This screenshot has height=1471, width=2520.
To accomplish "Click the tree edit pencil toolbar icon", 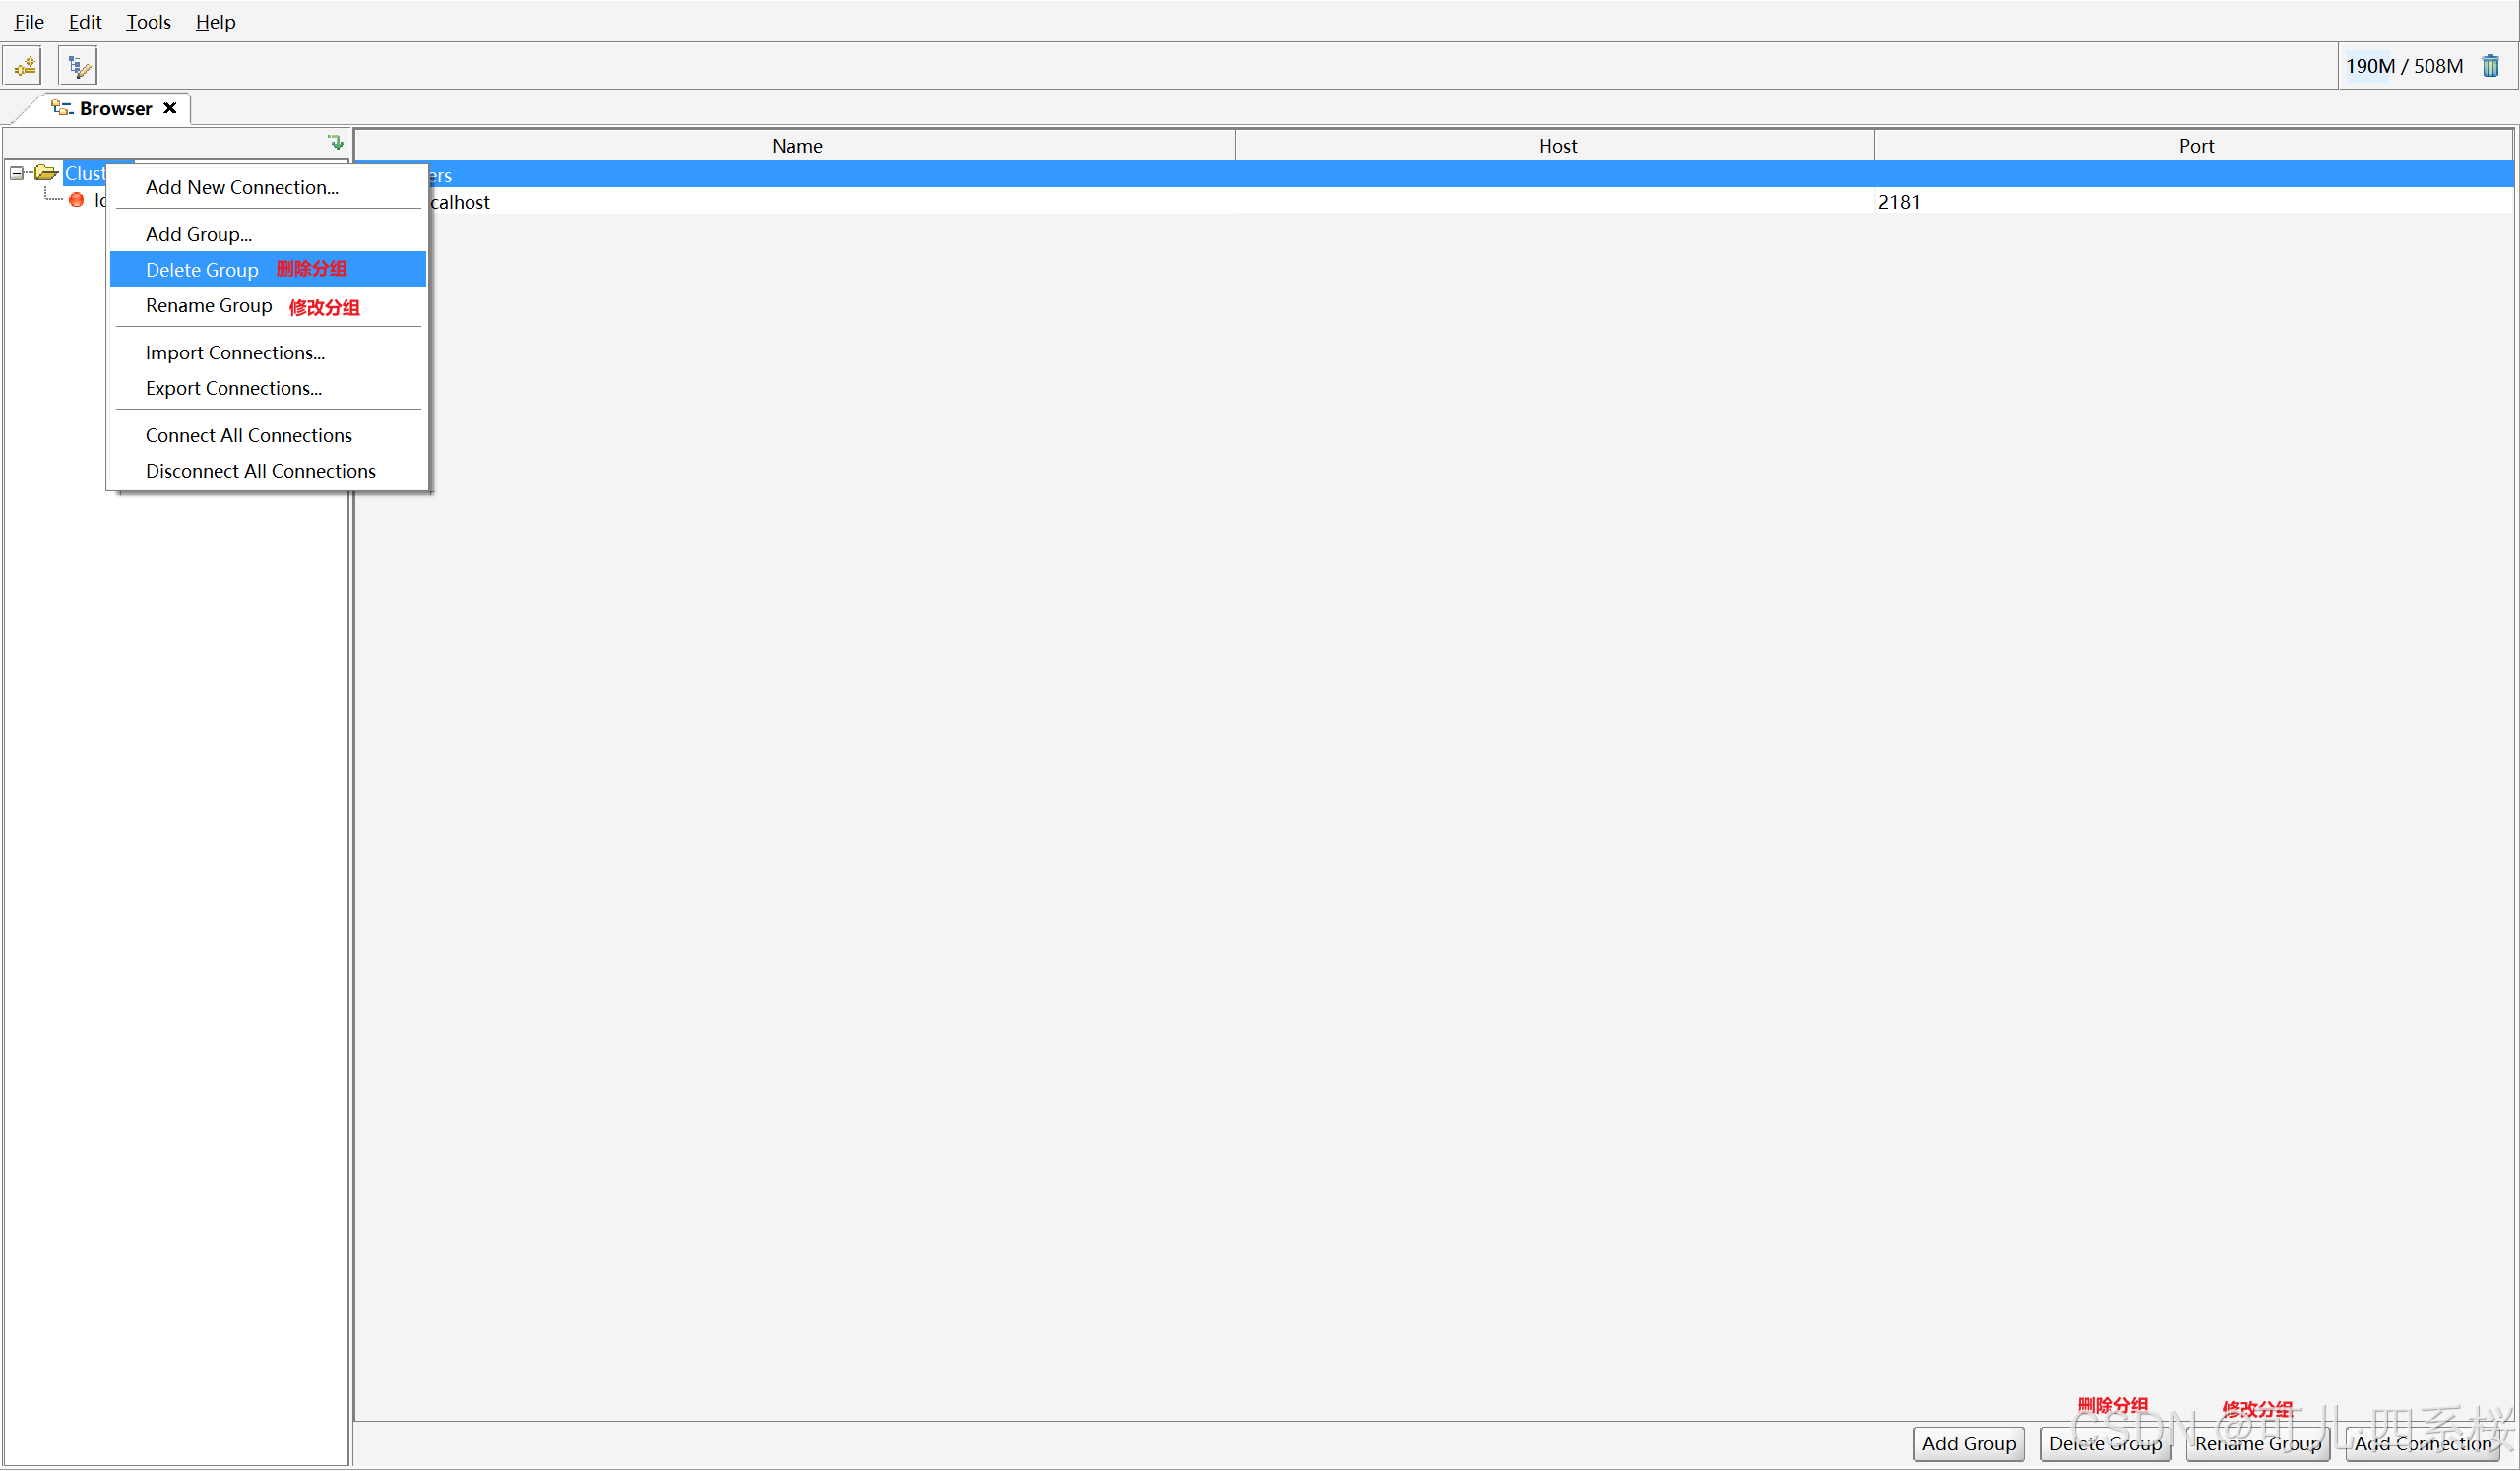I will (78, 66).
